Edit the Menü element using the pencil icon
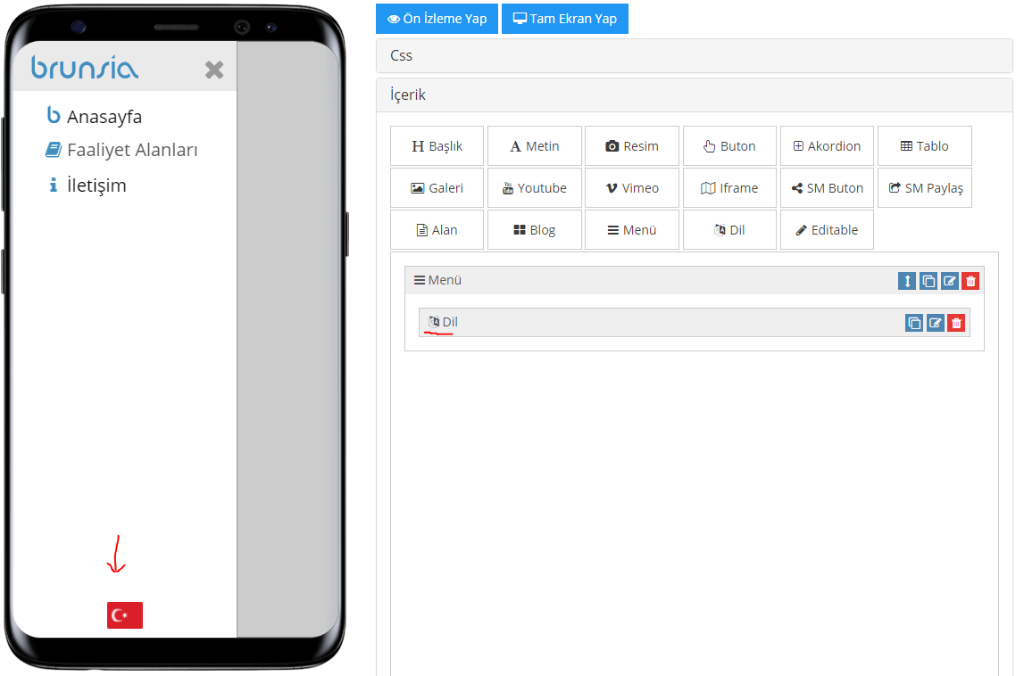Viewport: 1024px width, 676px height. click(949, 281)
